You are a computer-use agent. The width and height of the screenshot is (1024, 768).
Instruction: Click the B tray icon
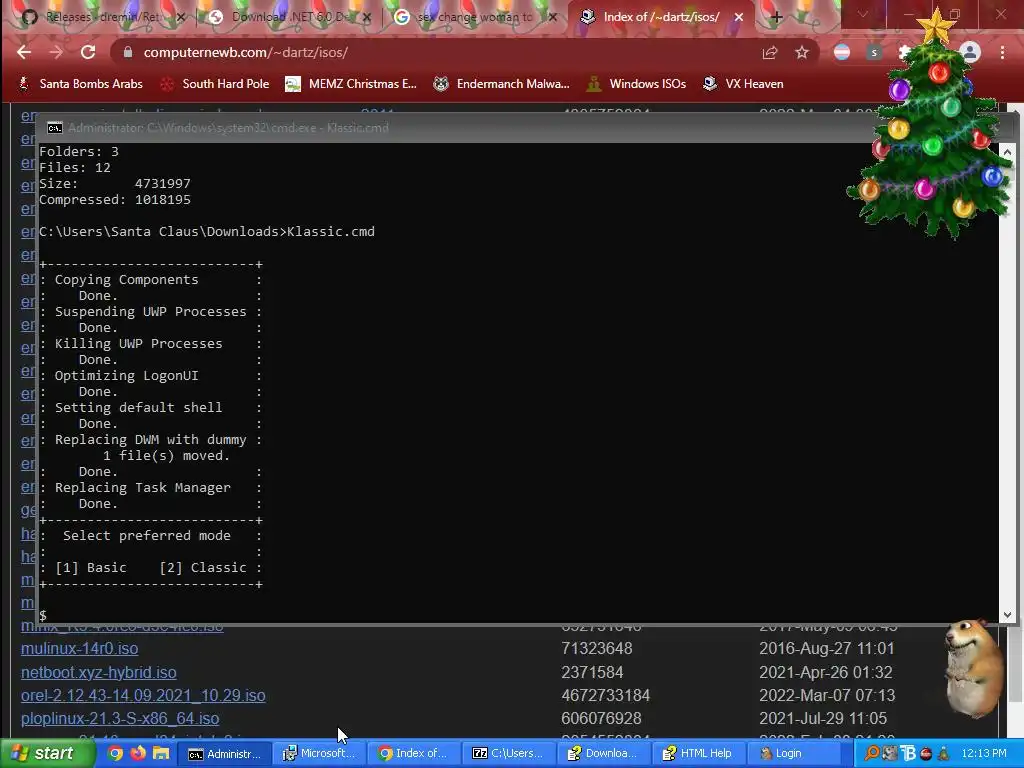[x=908, y=754]
